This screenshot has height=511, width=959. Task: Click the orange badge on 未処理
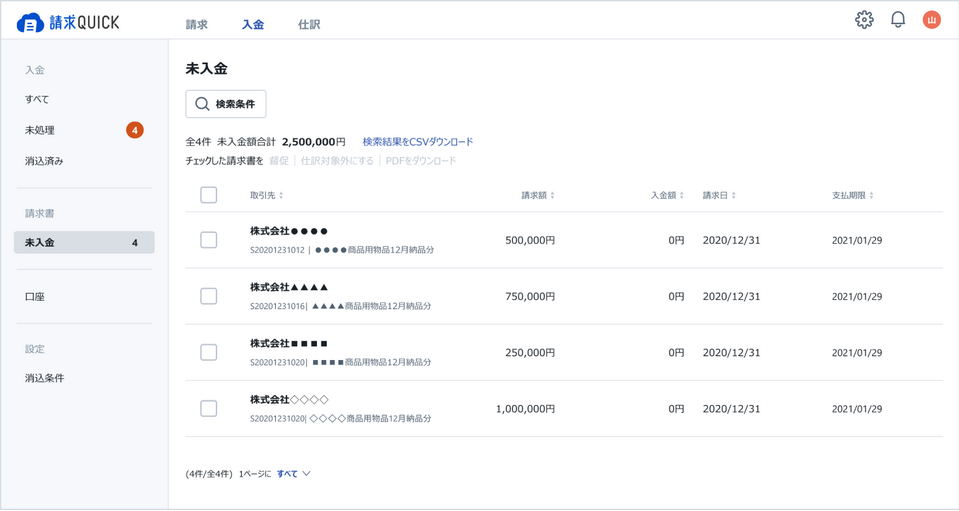pyautogui.click(x=134, y=130)
